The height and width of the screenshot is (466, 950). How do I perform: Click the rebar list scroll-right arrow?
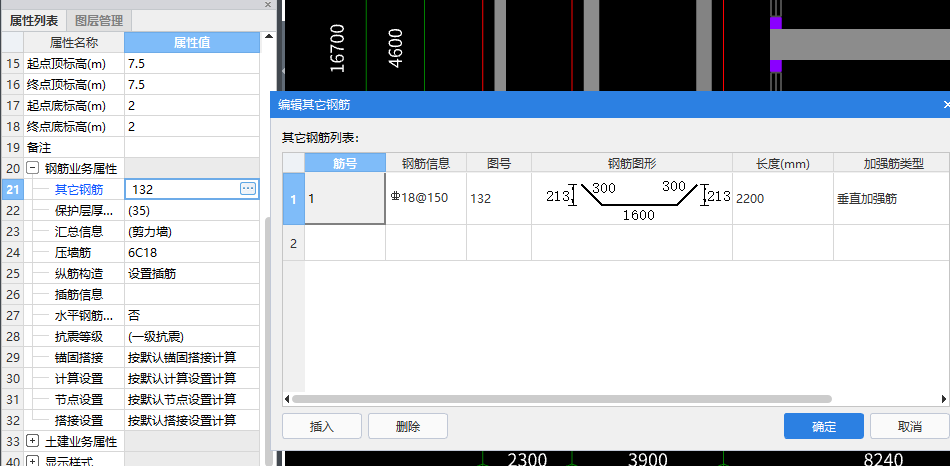tap(943, 399)
